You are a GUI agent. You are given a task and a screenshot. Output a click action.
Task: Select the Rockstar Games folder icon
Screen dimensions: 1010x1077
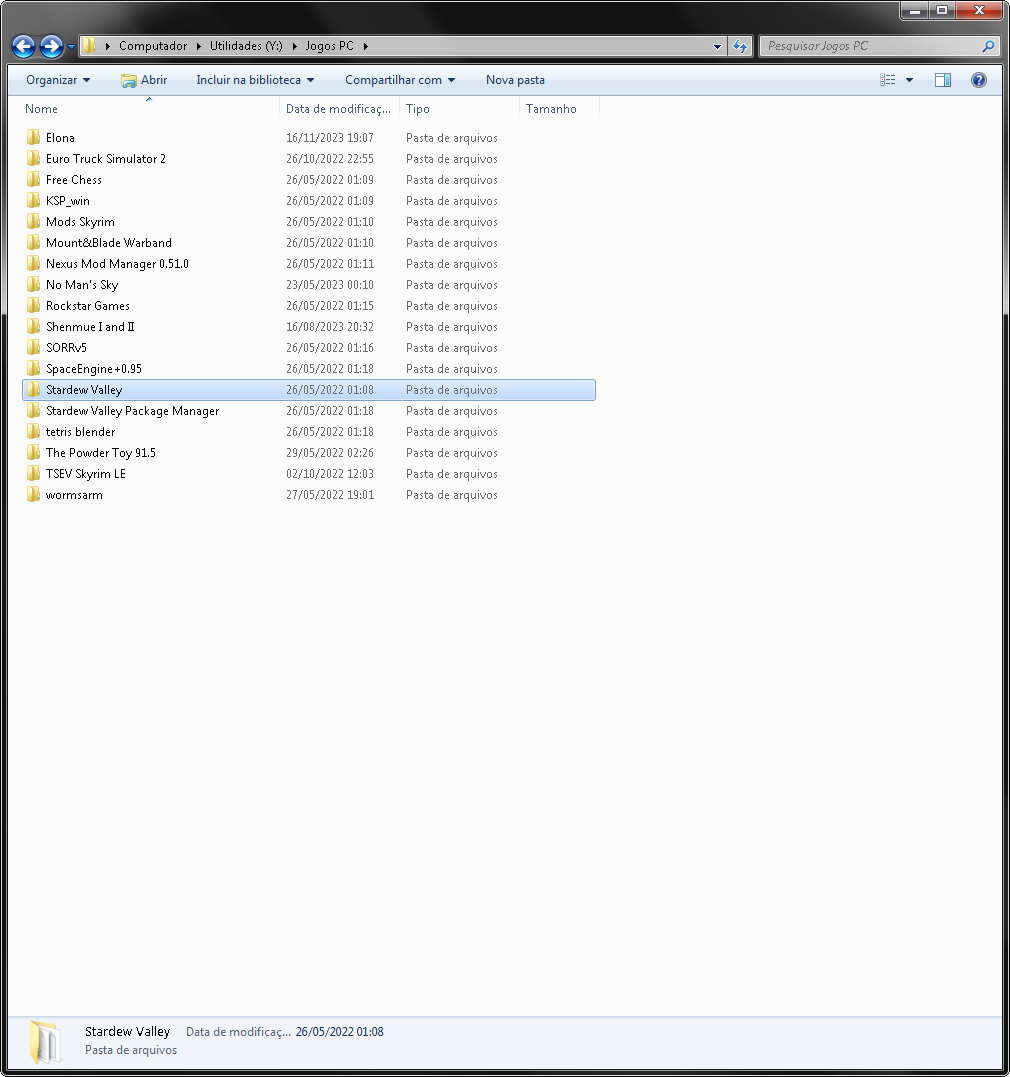(x=33, y=306)
